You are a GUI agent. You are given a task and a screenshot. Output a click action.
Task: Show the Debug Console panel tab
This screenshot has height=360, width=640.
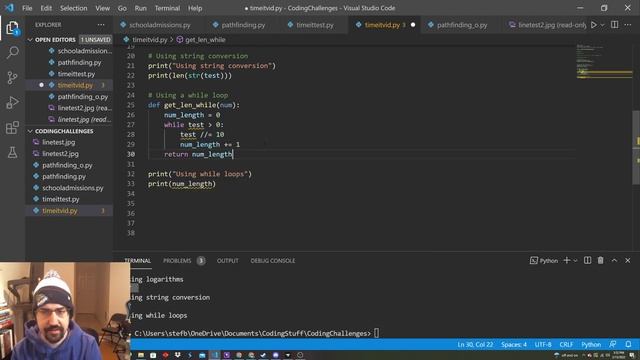coord(273,260)
